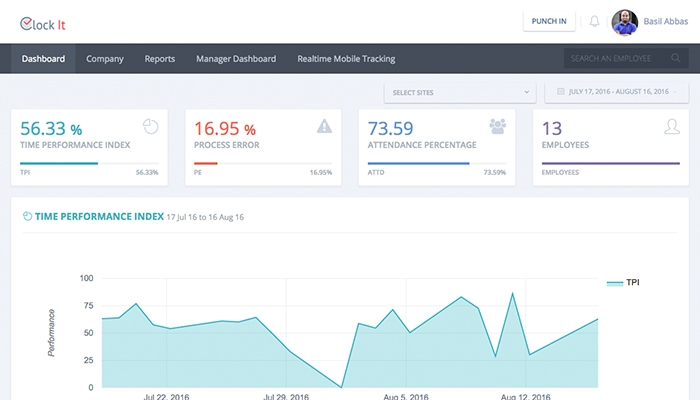
Task: Click Basil Abbas profile avatar
Action: tap(624, 21)
